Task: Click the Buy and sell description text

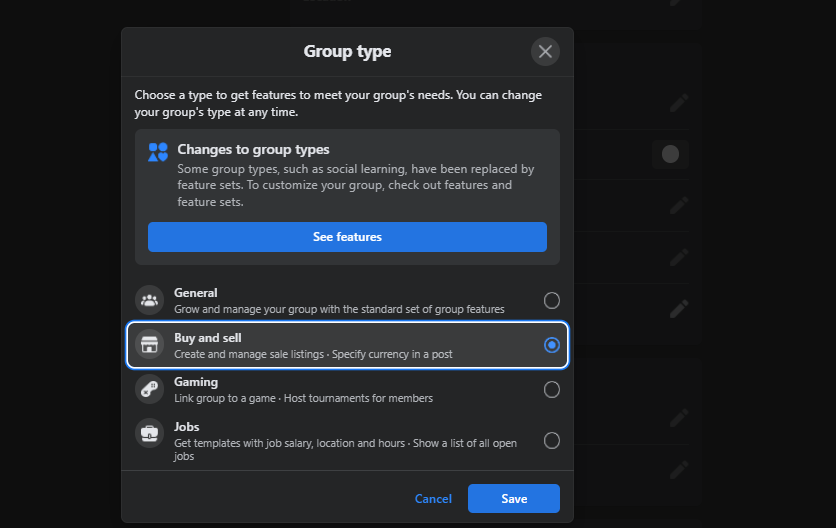Action: coord(313,354)
